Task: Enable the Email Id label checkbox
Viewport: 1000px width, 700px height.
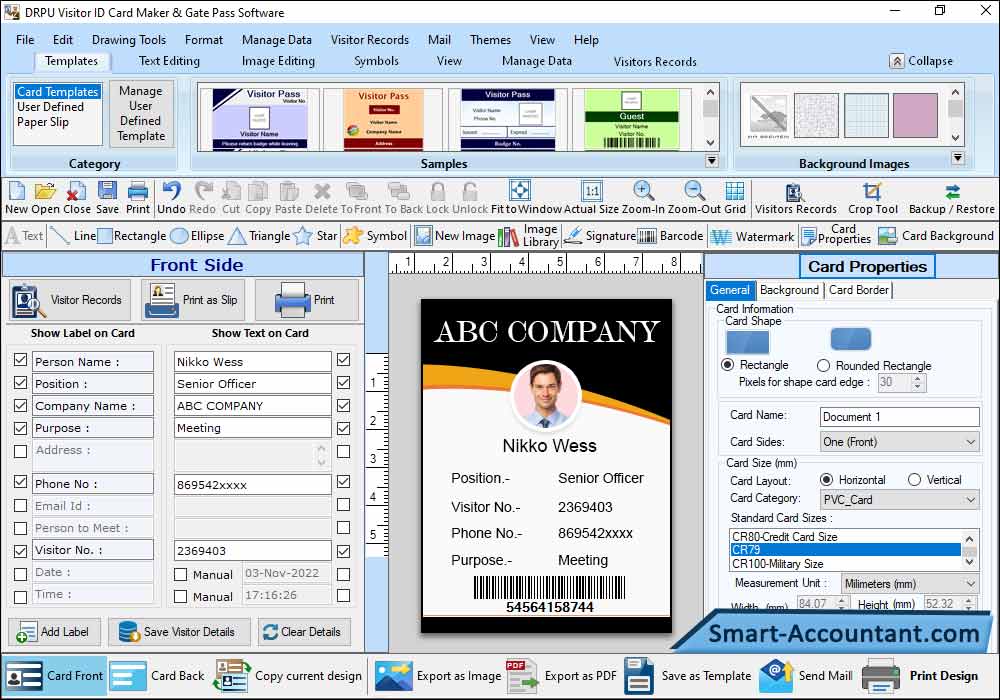Action: tap(20, 506)
